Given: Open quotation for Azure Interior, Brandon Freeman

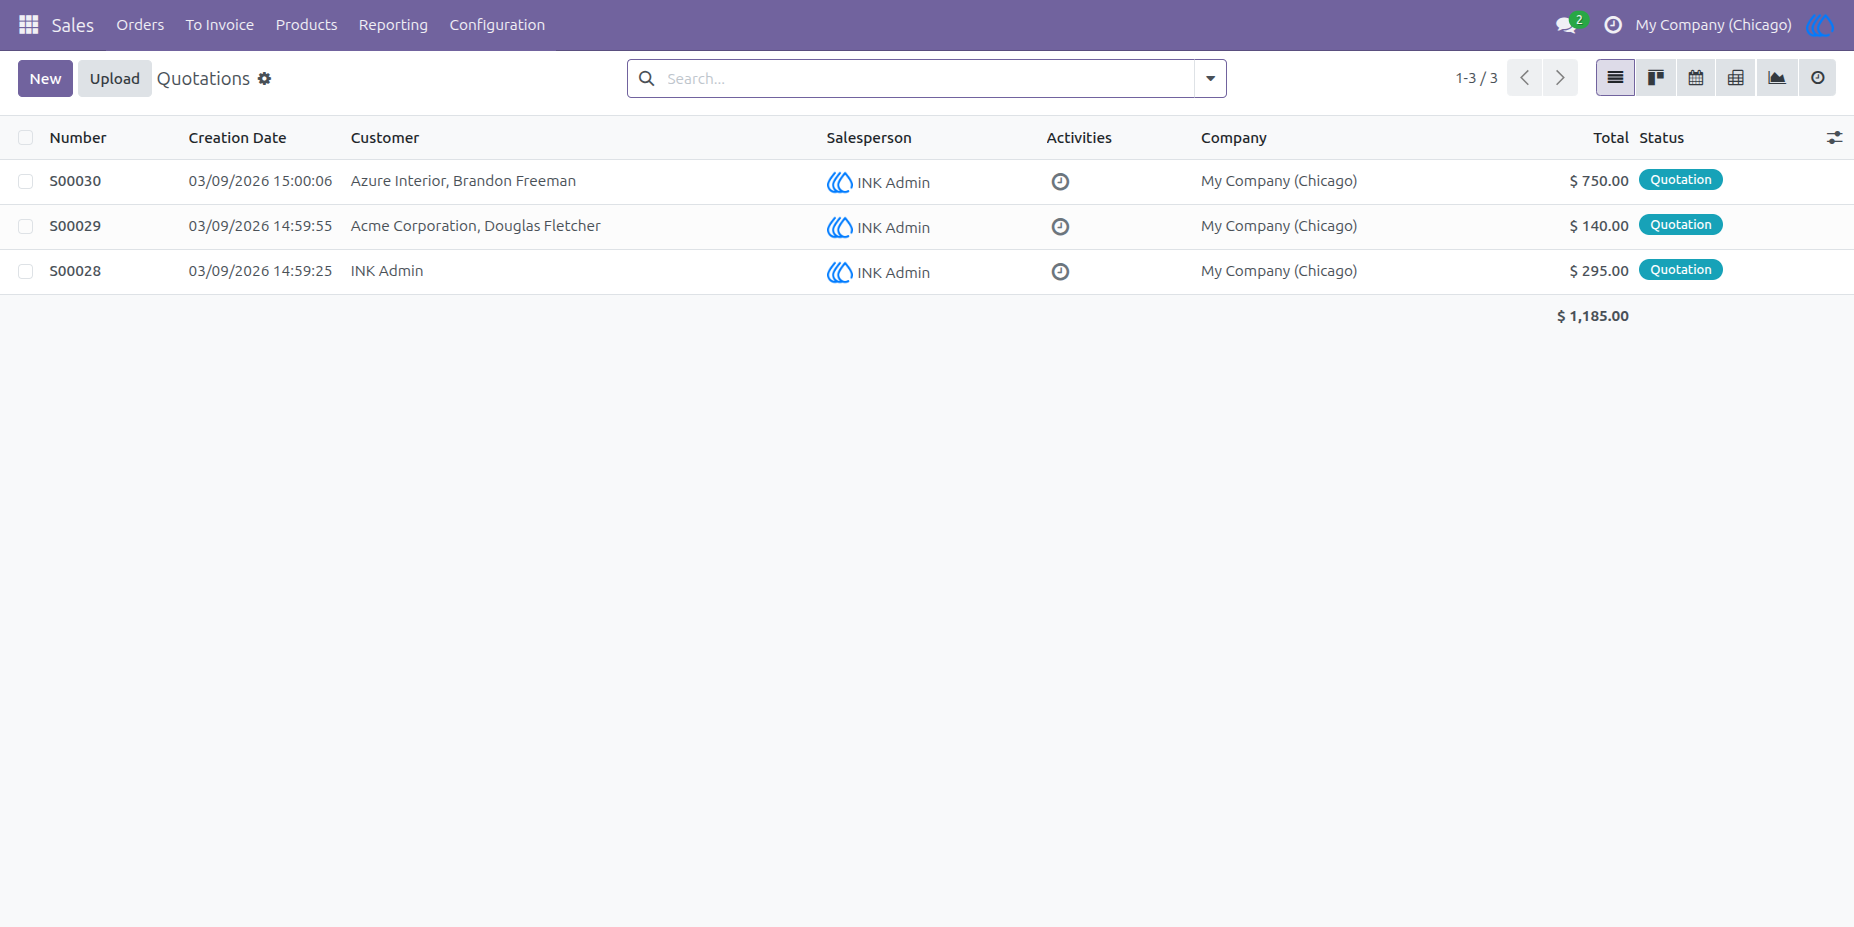Looking at the screenshot, I should coord(463,181).
